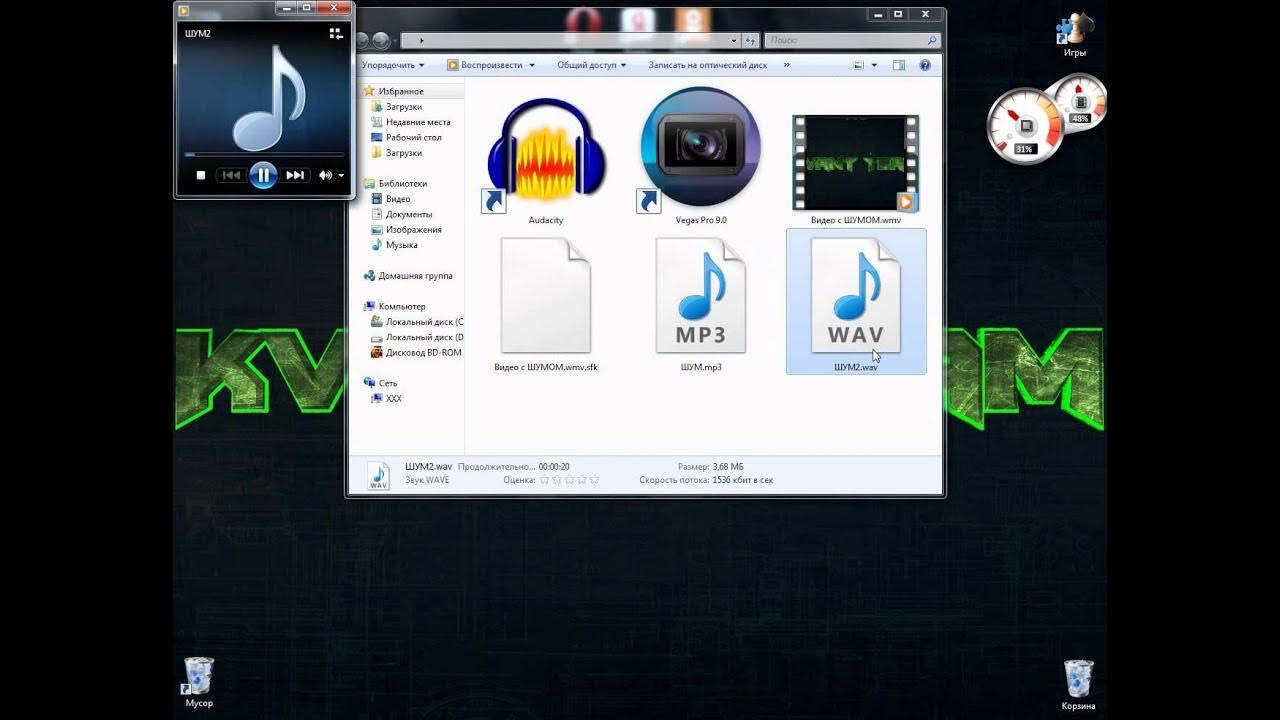Pause playback in the media player
1280x720 pixels.
(263, 175)
